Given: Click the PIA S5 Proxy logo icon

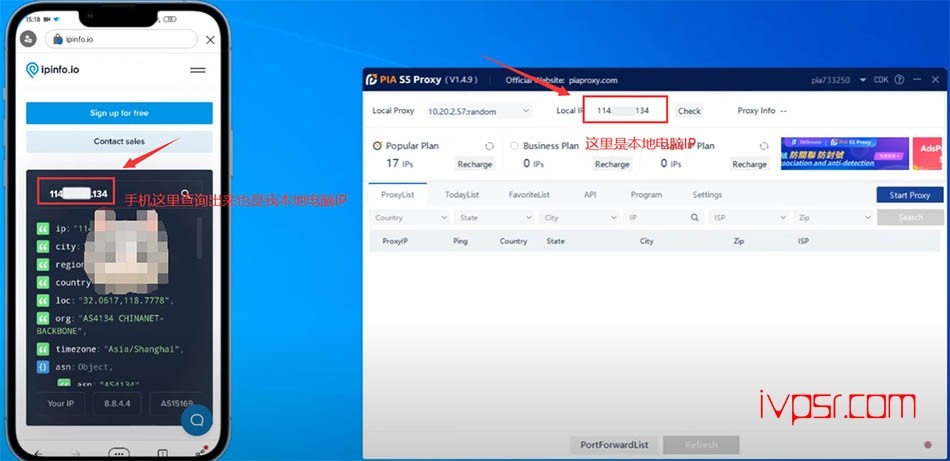Looking at the screenshot, I should coord(371,80).
